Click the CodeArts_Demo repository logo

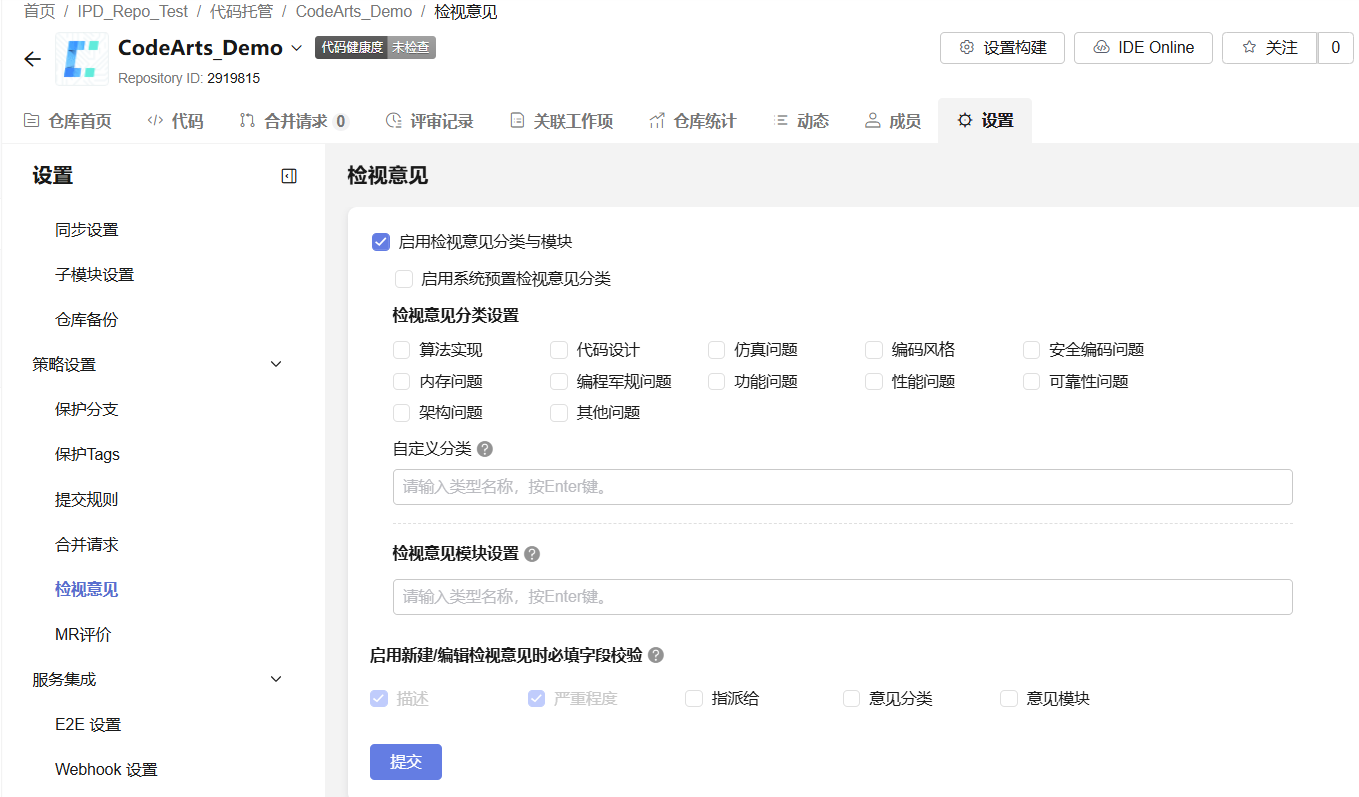tap(82, 58)
